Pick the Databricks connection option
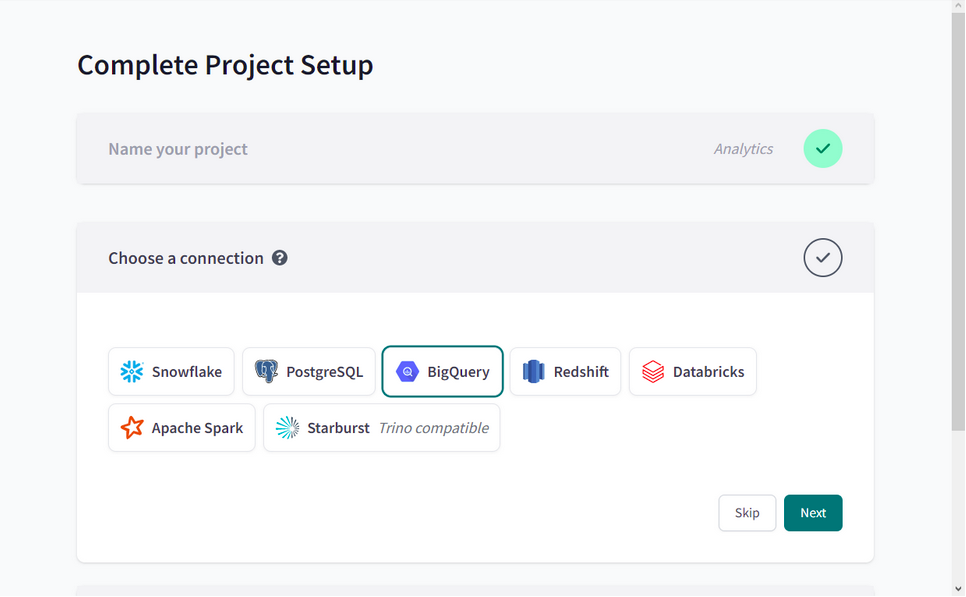Viewport: 966px width, 597px height. click(x=692, y=372)
